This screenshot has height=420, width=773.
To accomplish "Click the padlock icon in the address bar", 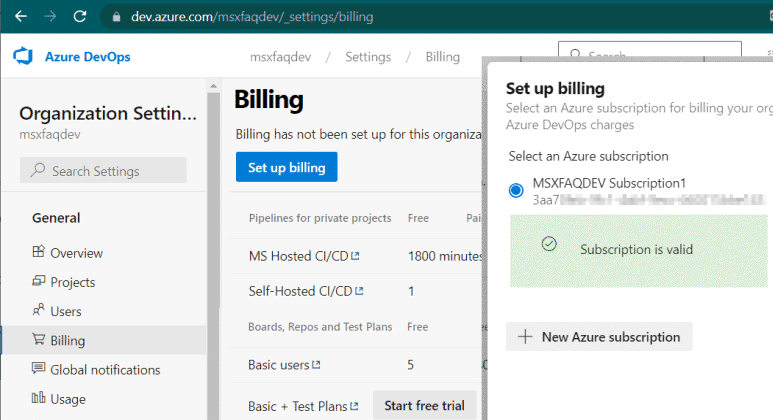I will 116,17.
